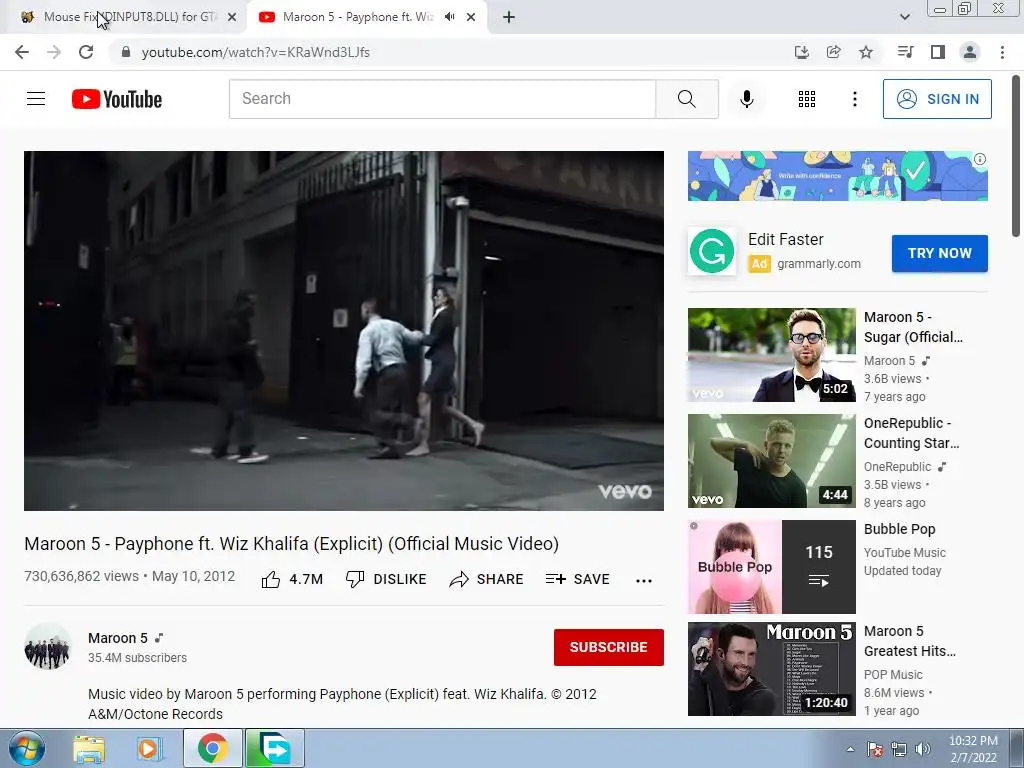Go to YouTube home via logo
1024x768 pixels.
point(117,99)
